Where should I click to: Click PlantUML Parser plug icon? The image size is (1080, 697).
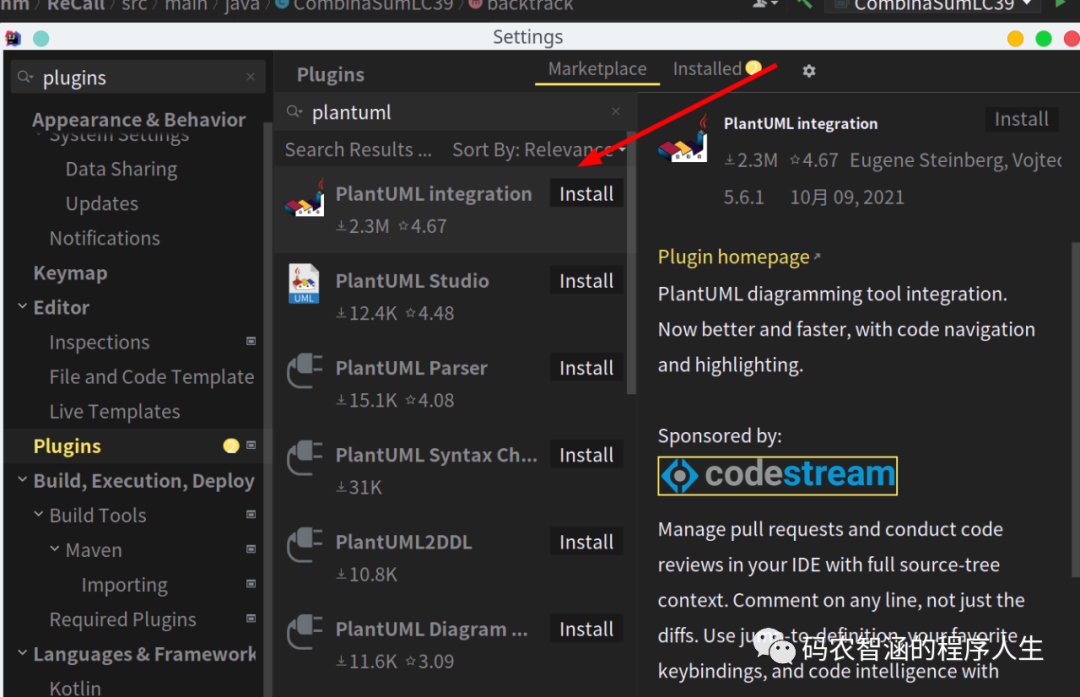click(x=304, y=371)
